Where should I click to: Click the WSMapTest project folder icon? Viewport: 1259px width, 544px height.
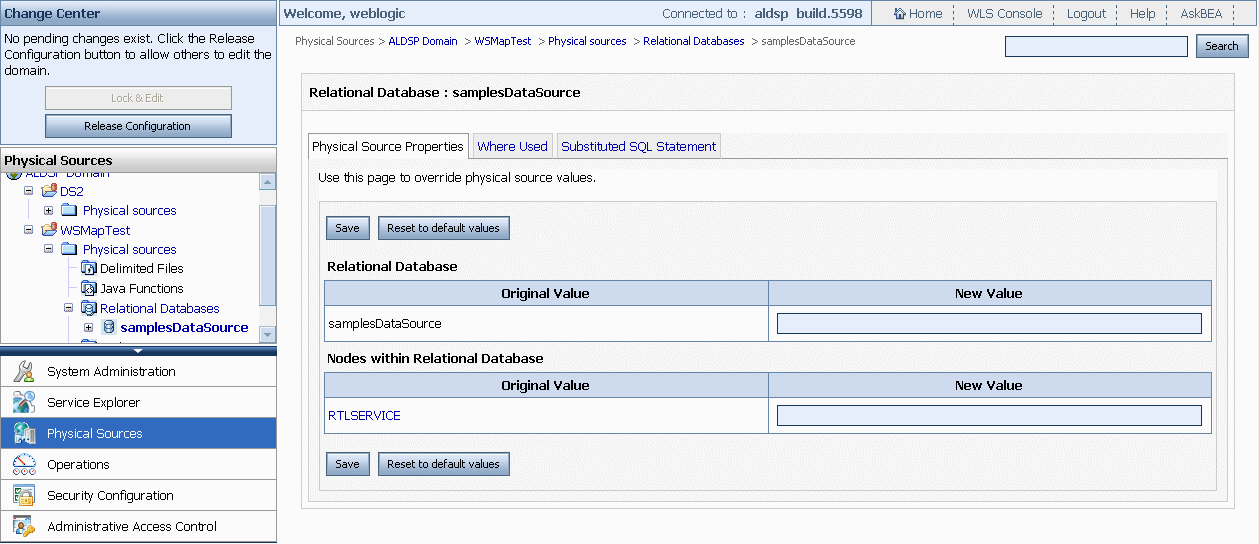pos(49,230)
